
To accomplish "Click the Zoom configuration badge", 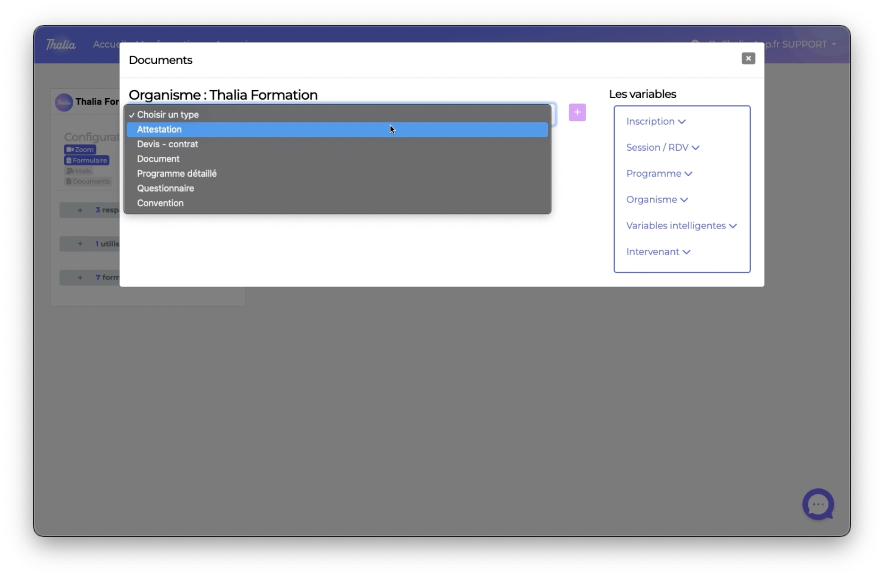I will pyautogui.click(x=80, y=150).
